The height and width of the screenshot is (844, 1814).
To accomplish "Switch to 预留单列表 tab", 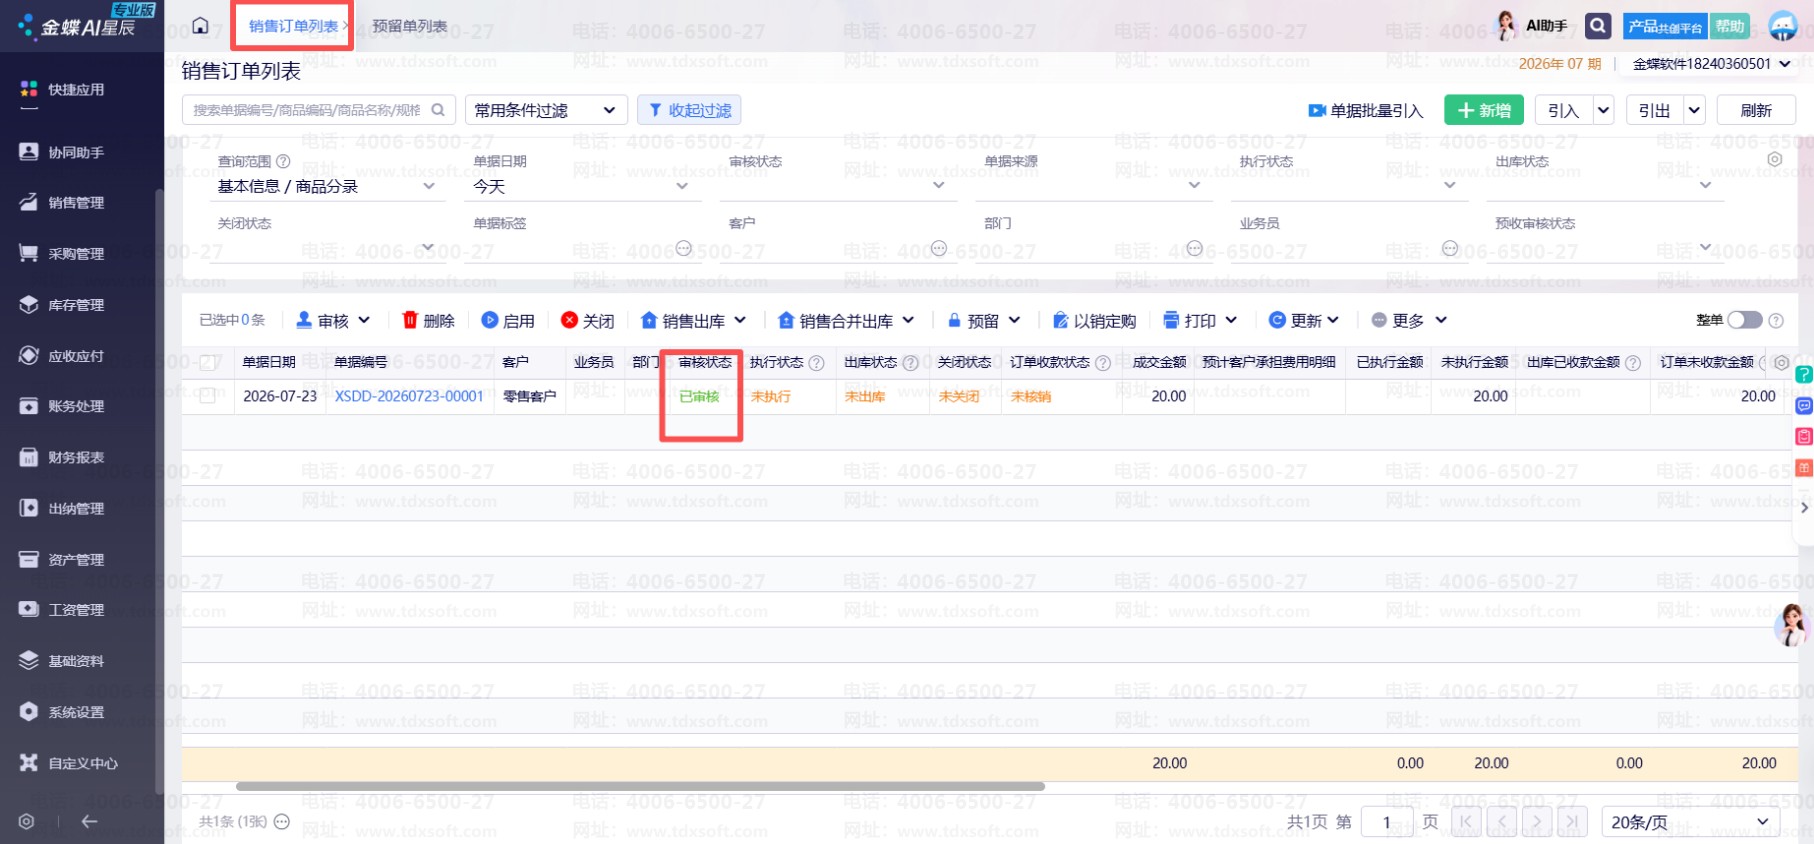I will (410, 26).
